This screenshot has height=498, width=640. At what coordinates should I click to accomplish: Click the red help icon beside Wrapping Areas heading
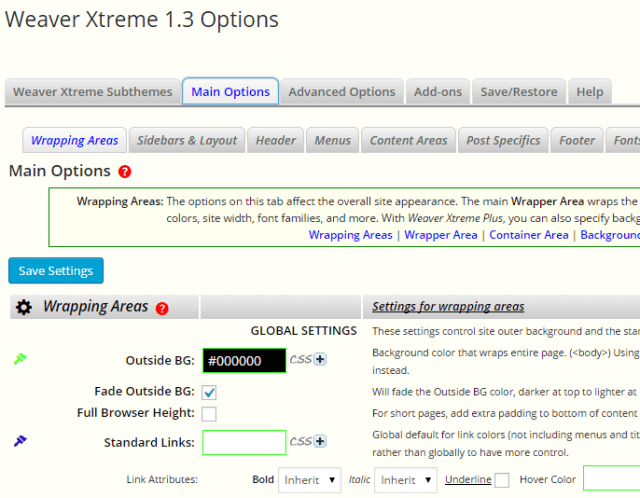point(163,309)
